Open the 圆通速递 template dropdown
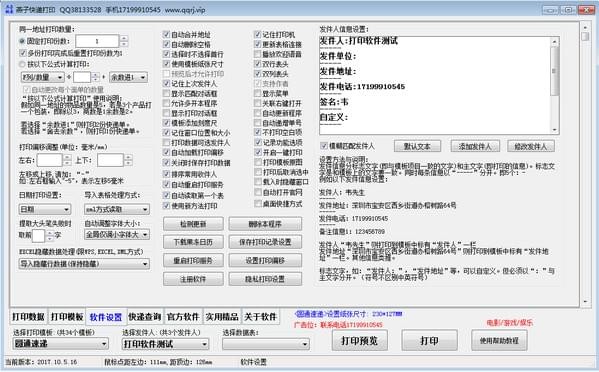This screenshot has width=599, height=372. (x=61, y=344)
